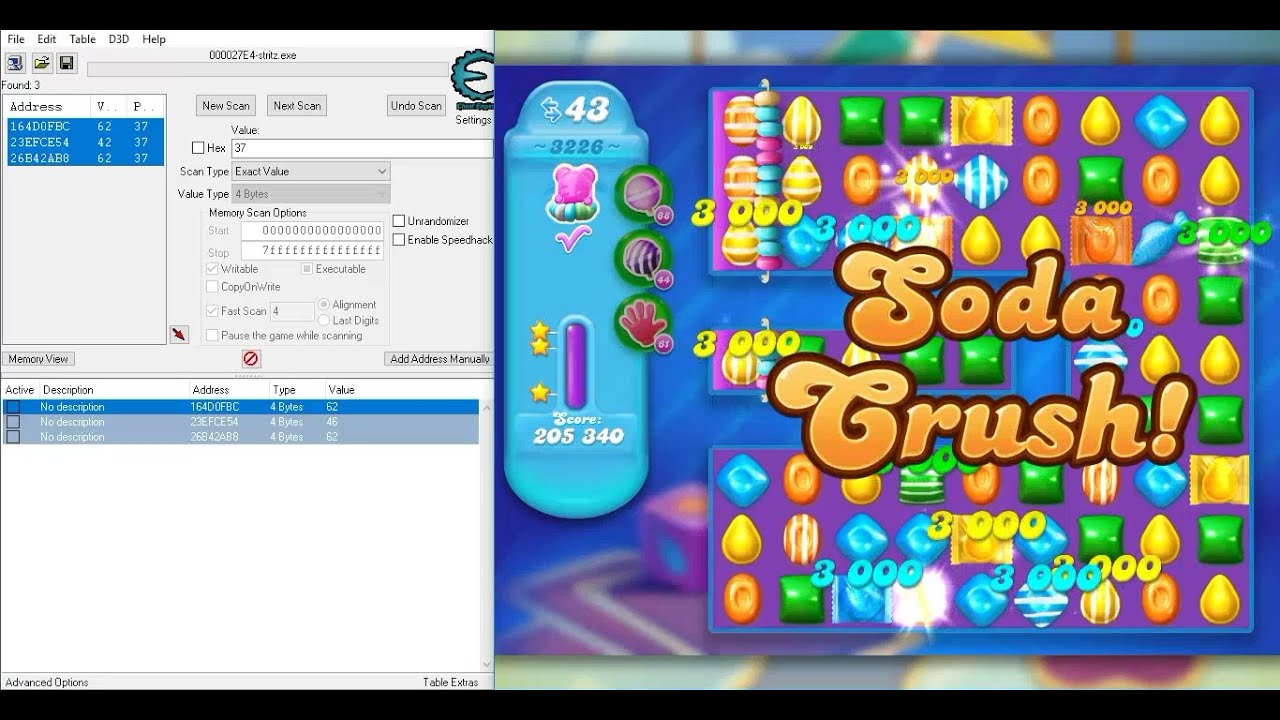Screen dimensions: 1280x720
Task: Click the purple star score meter
Action: point(575,364)
